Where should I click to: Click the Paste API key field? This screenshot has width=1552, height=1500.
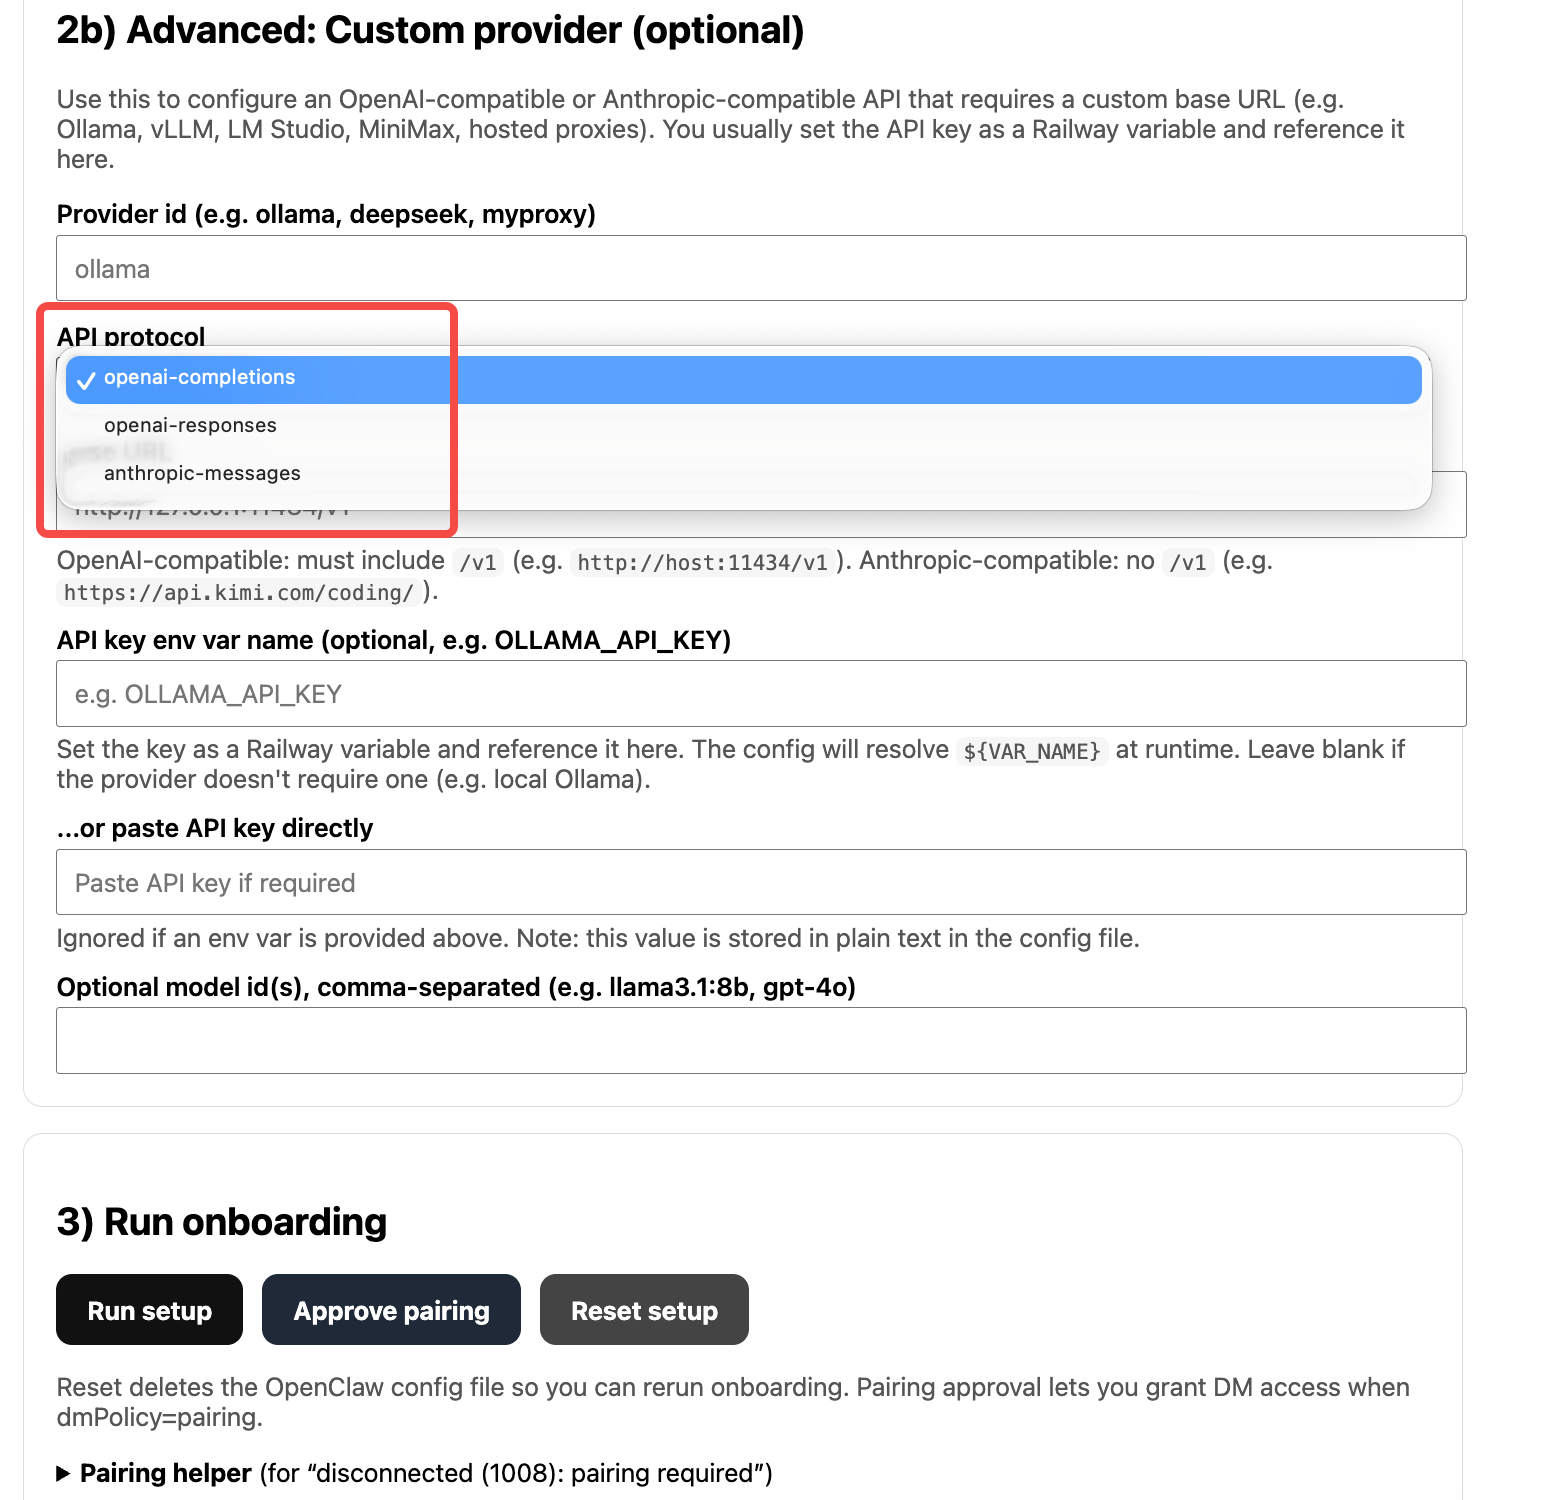(760, 883)
